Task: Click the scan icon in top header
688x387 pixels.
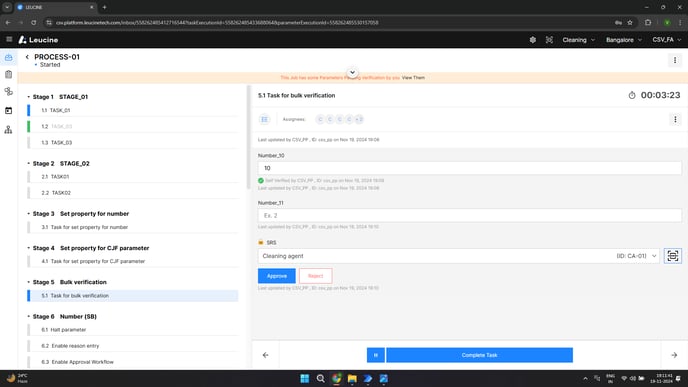Action: point(549,40)
